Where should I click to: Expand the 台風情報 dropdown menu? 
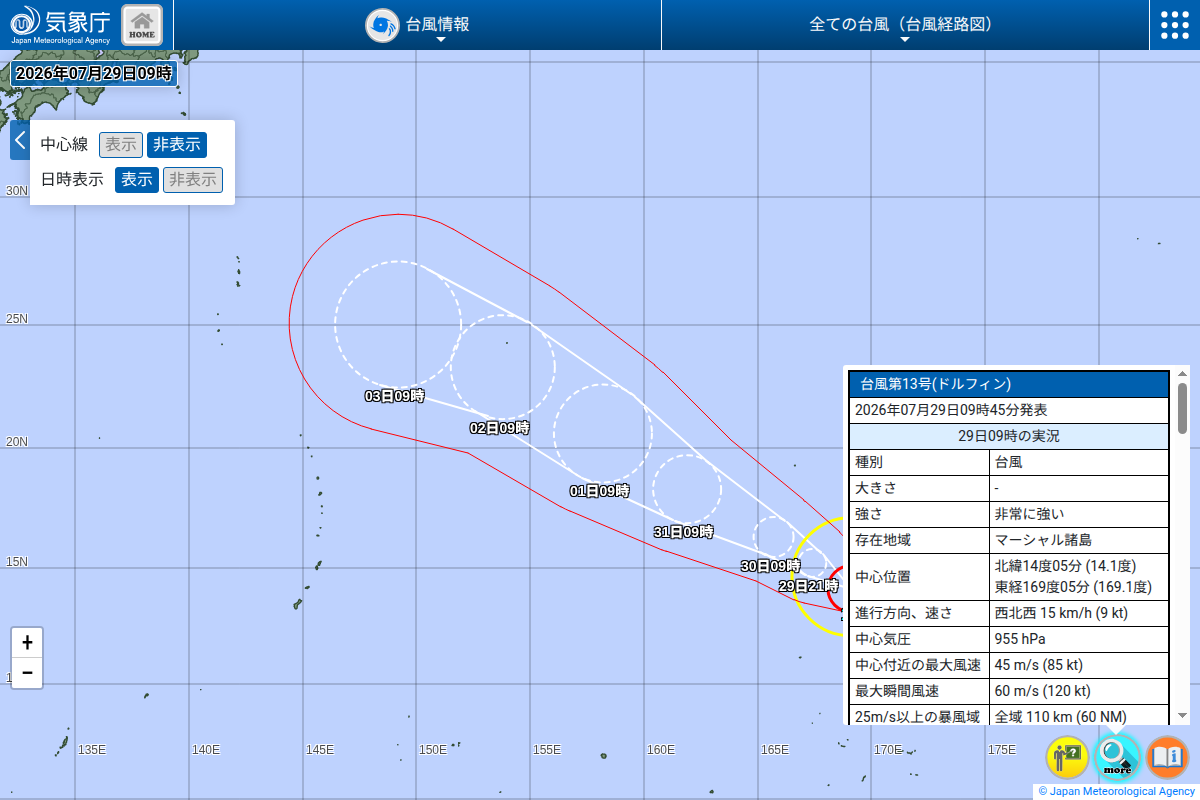point(418,25)
